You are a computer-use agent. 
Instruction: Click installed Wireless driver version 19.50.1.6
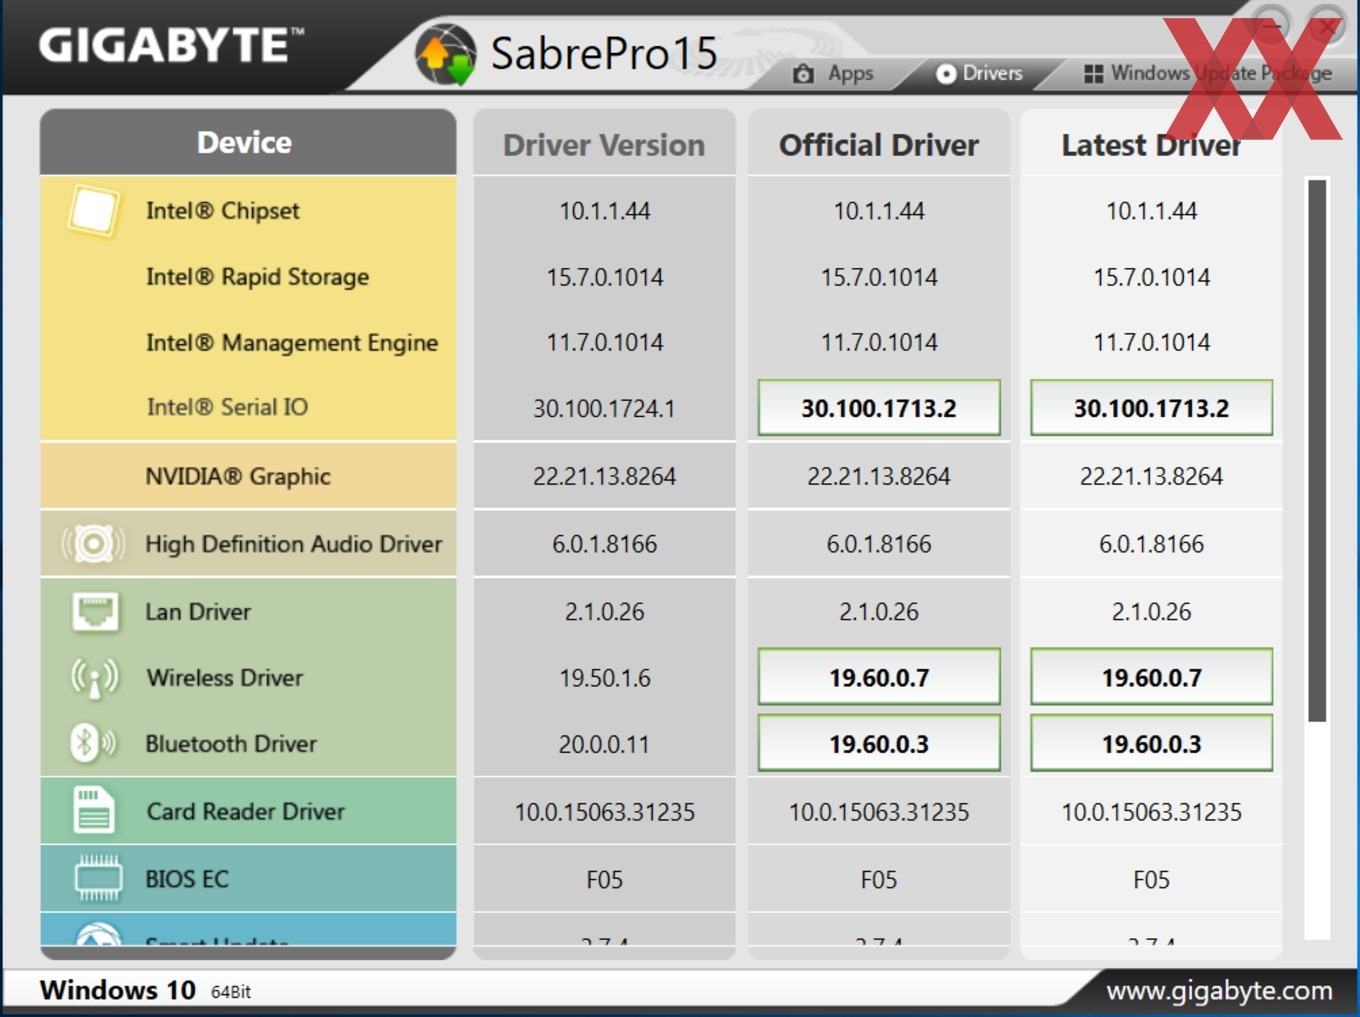click(x=605, y=678)
